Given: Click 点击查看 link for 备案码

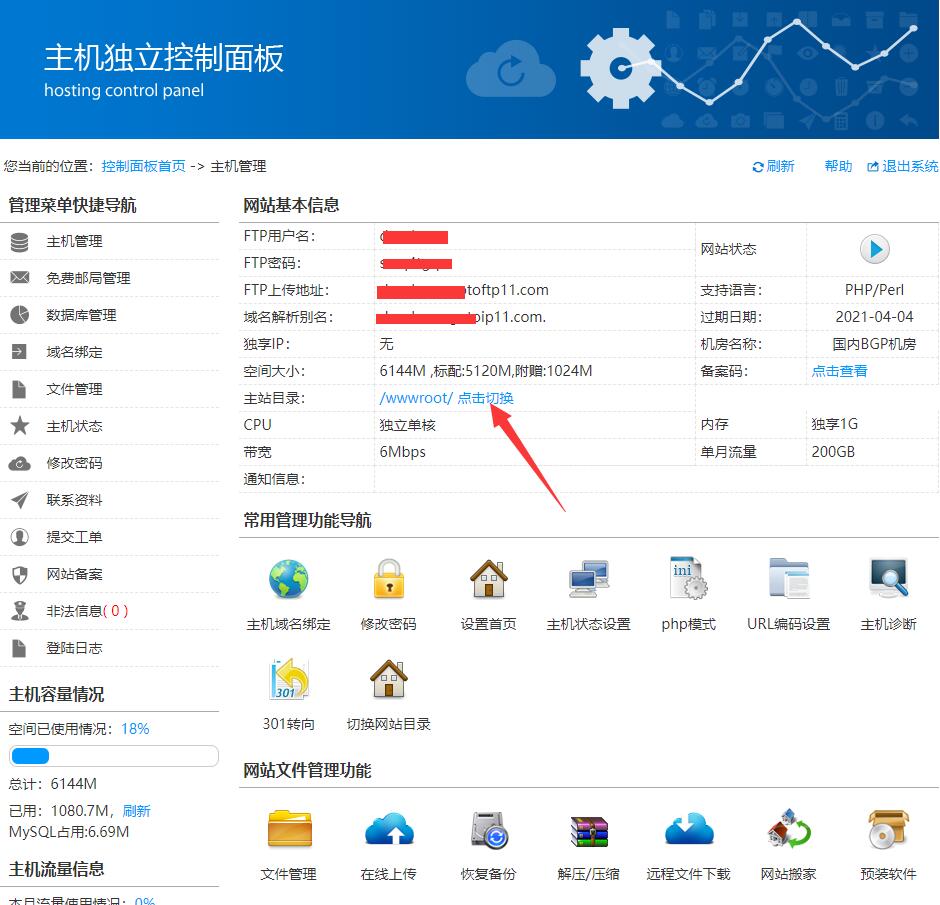Looking at the screenshot, I should pos(839,371).
